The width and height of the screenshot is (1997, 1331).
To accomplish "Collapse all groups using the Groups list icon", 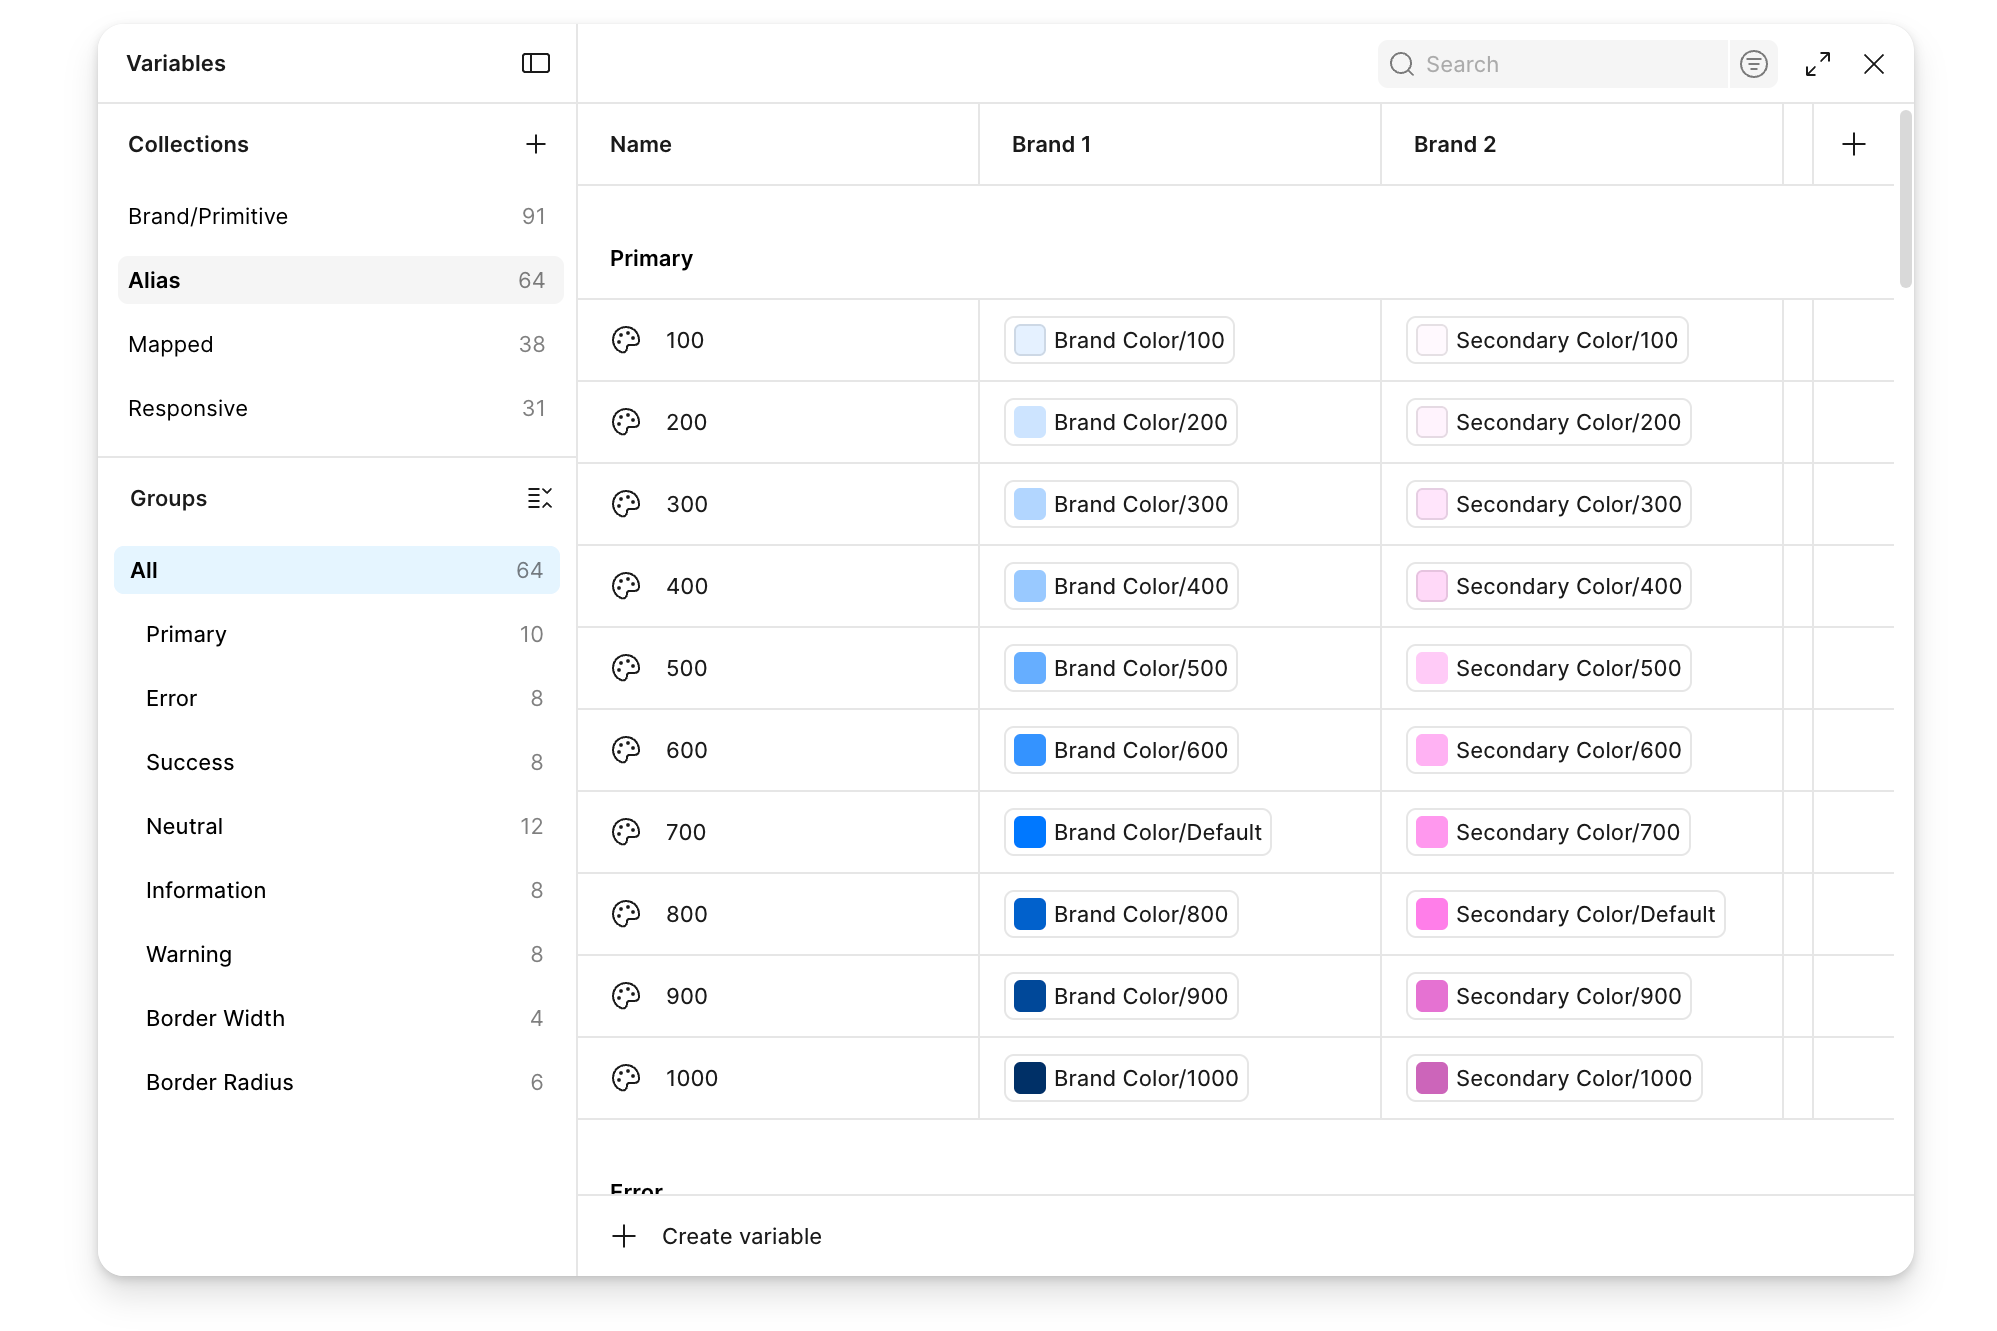I will coord(539,498).
